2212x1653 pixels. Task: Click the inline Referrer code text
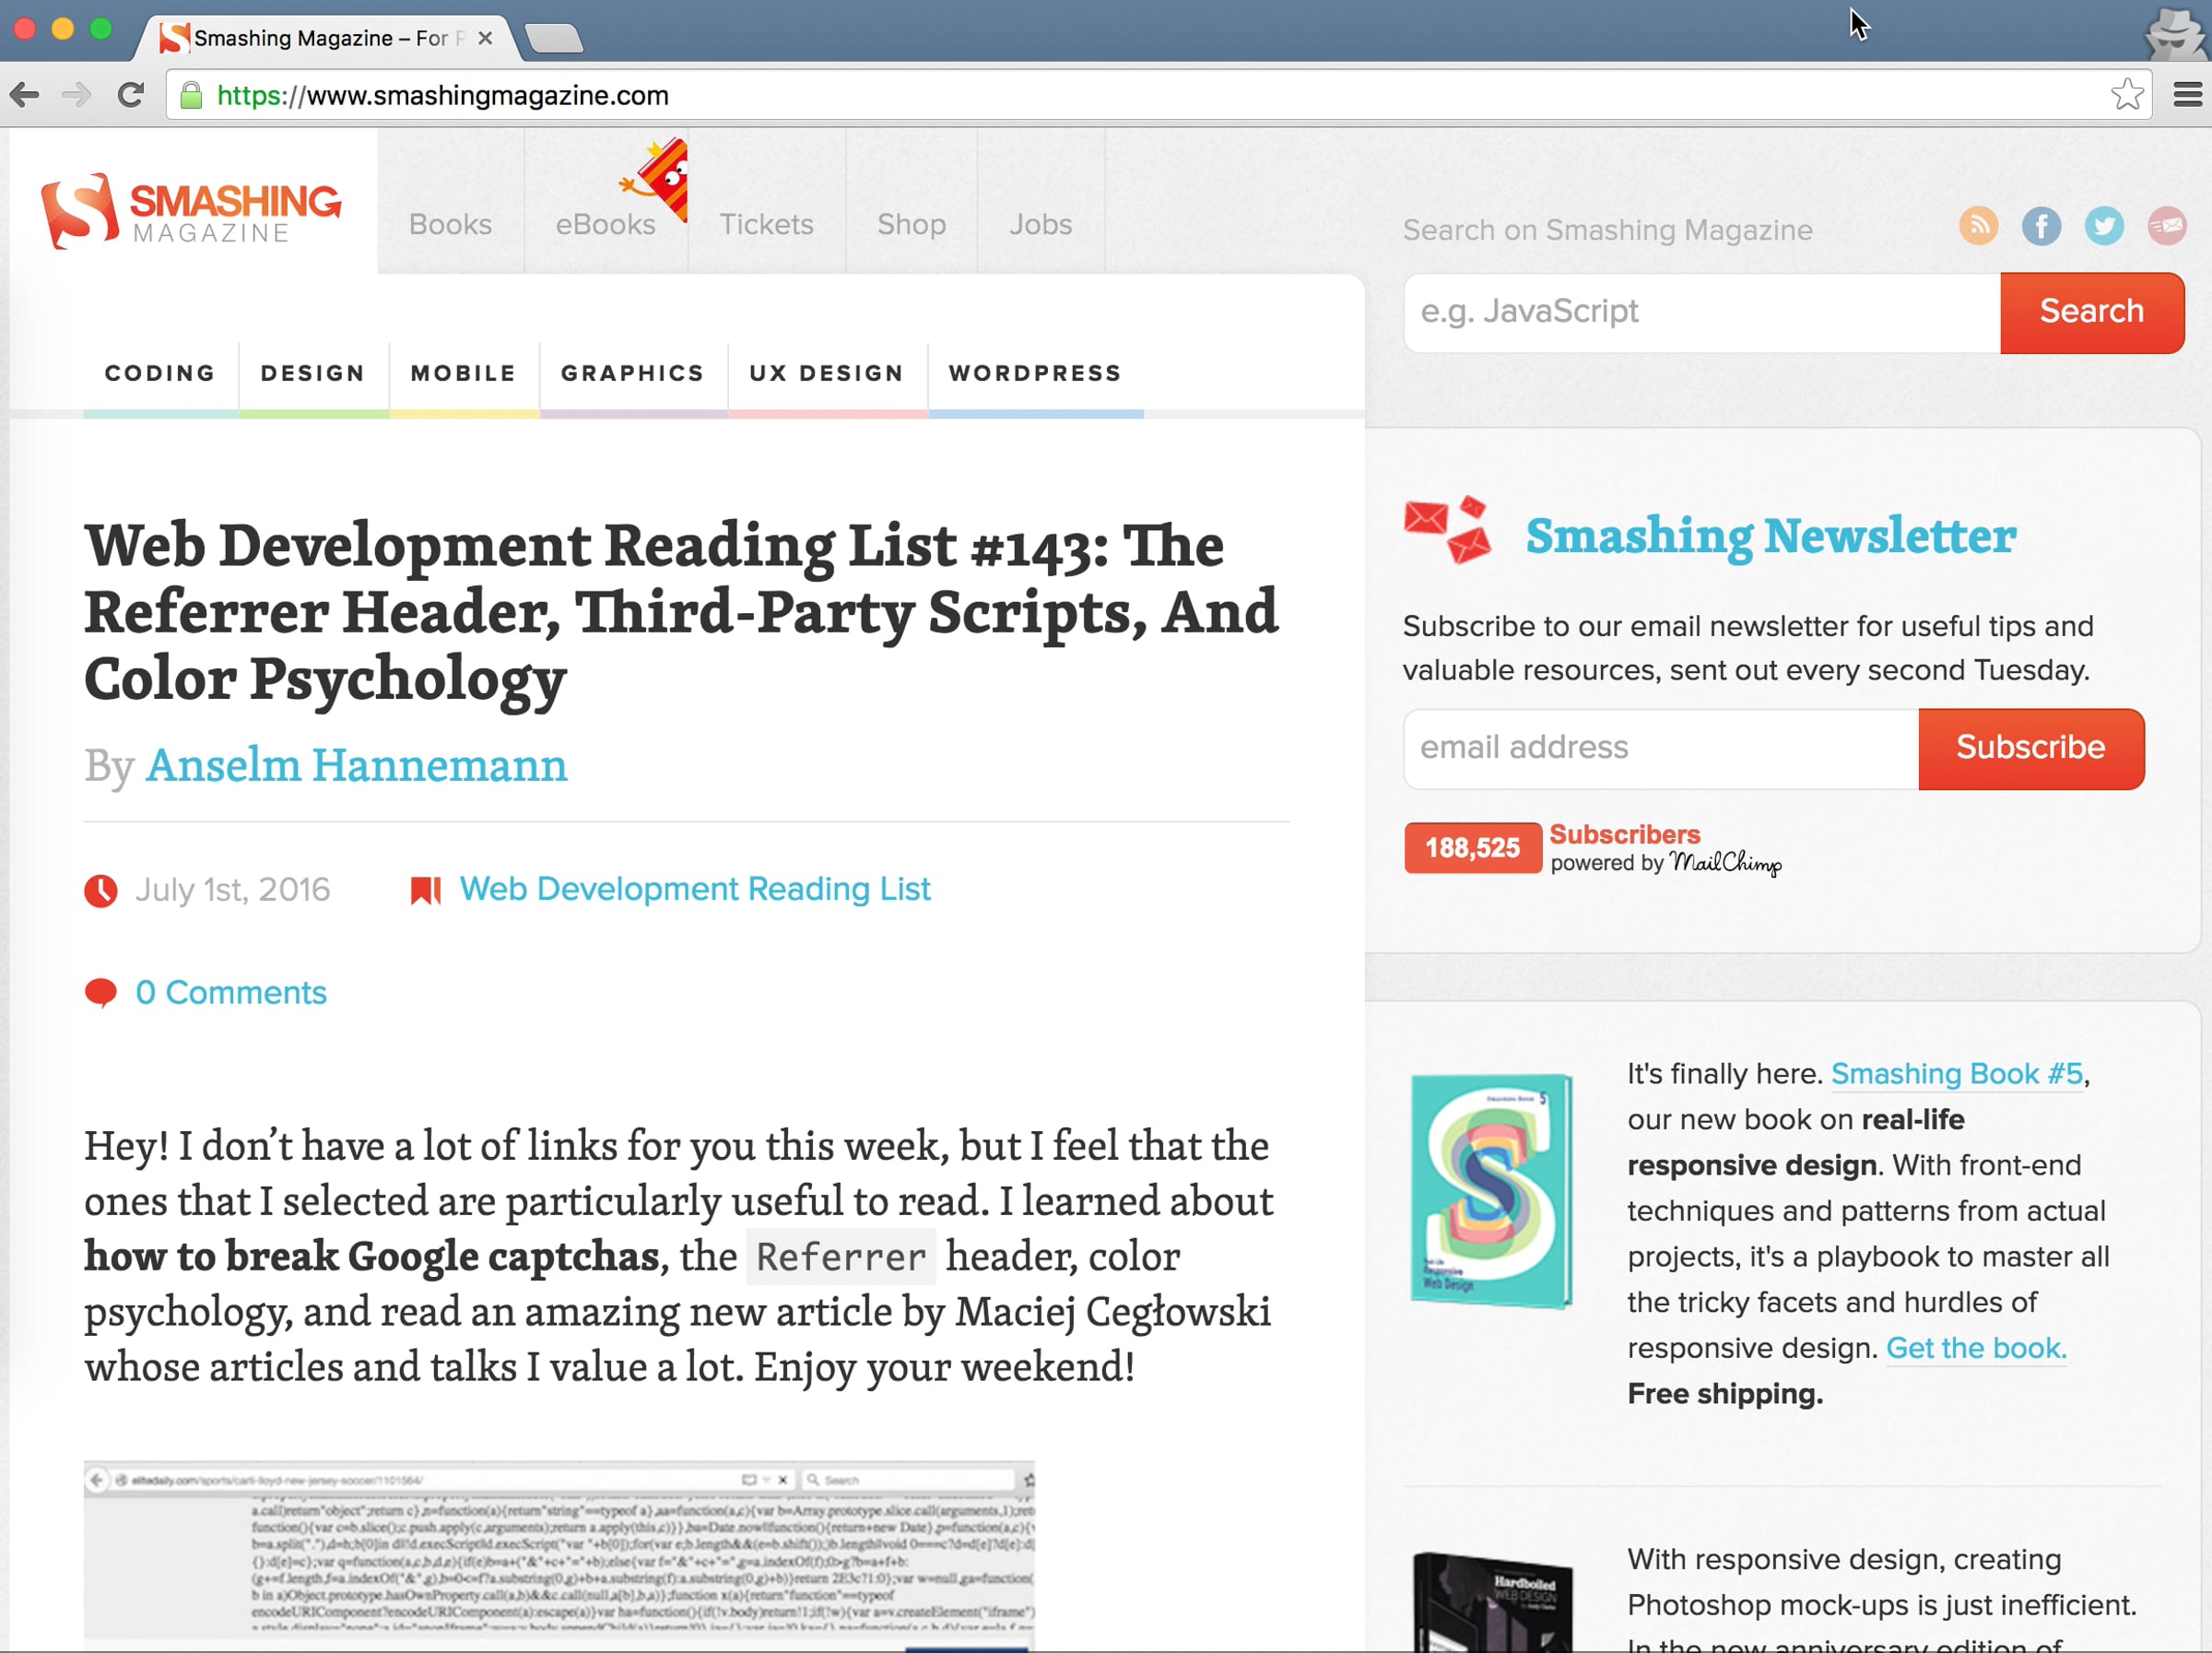[x=841, y=1257]
